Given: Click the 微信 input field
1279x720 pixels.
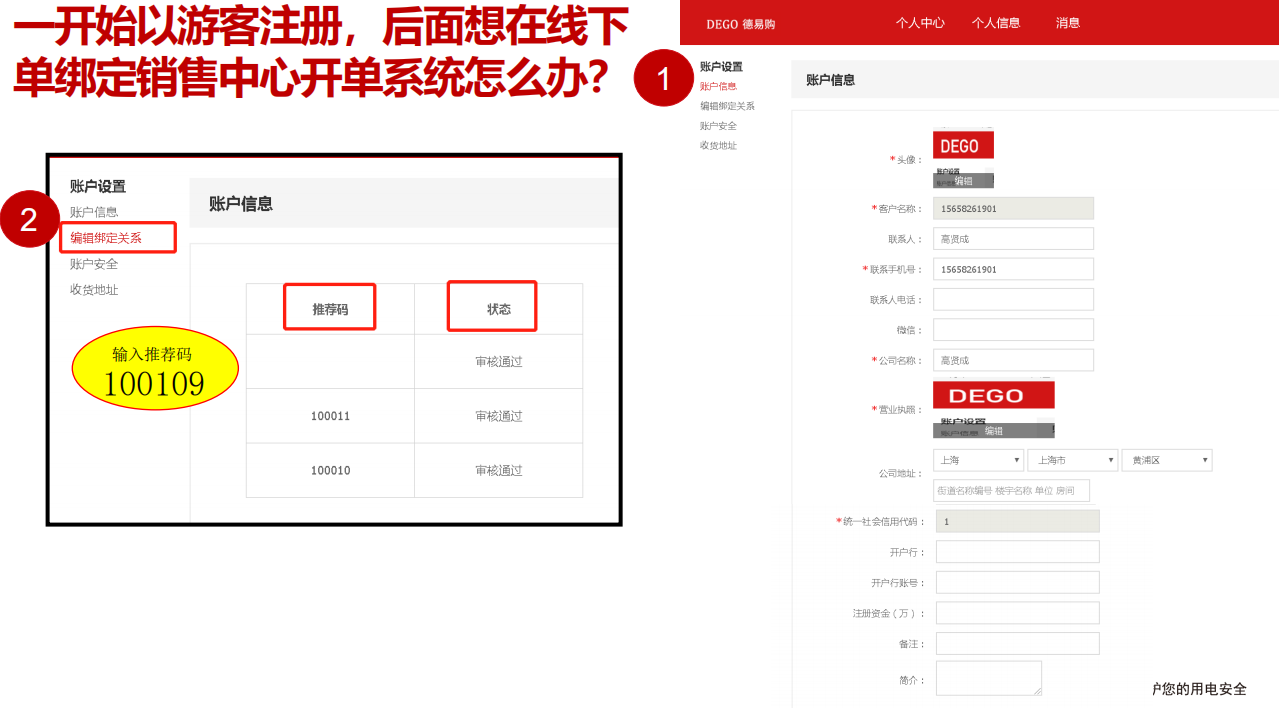Looking at the screenshot, I should [x=1013, y=330].
